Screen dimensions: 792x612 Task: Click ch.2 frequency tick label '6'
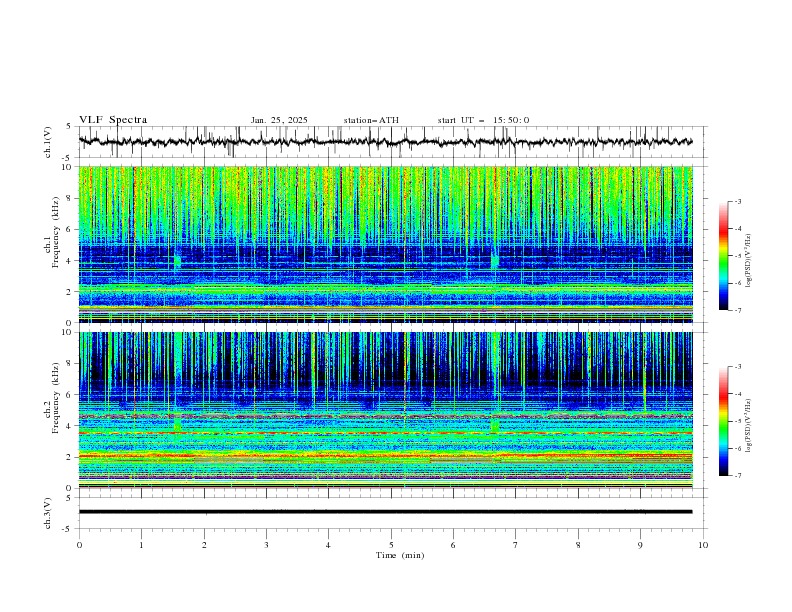coord(70,395)
